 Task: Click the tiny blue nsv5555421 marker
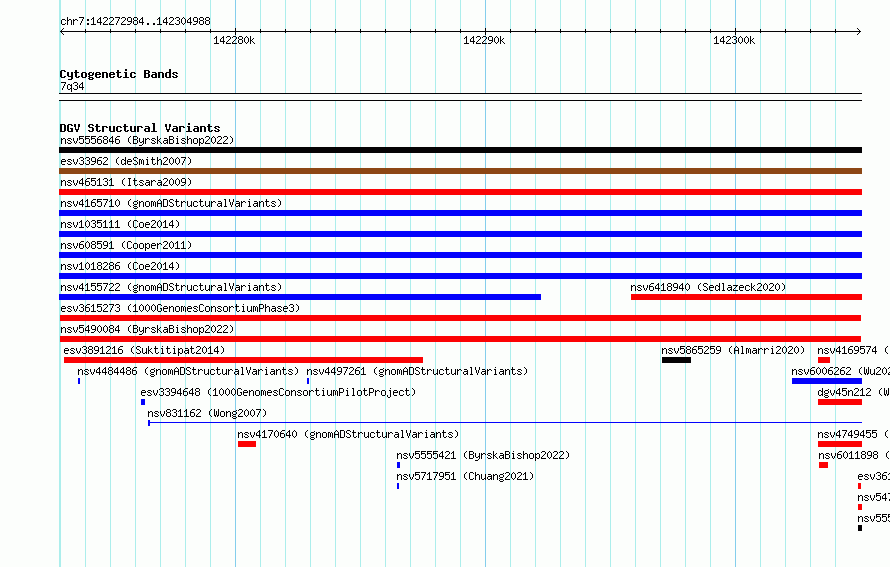(x=398, y=465)
